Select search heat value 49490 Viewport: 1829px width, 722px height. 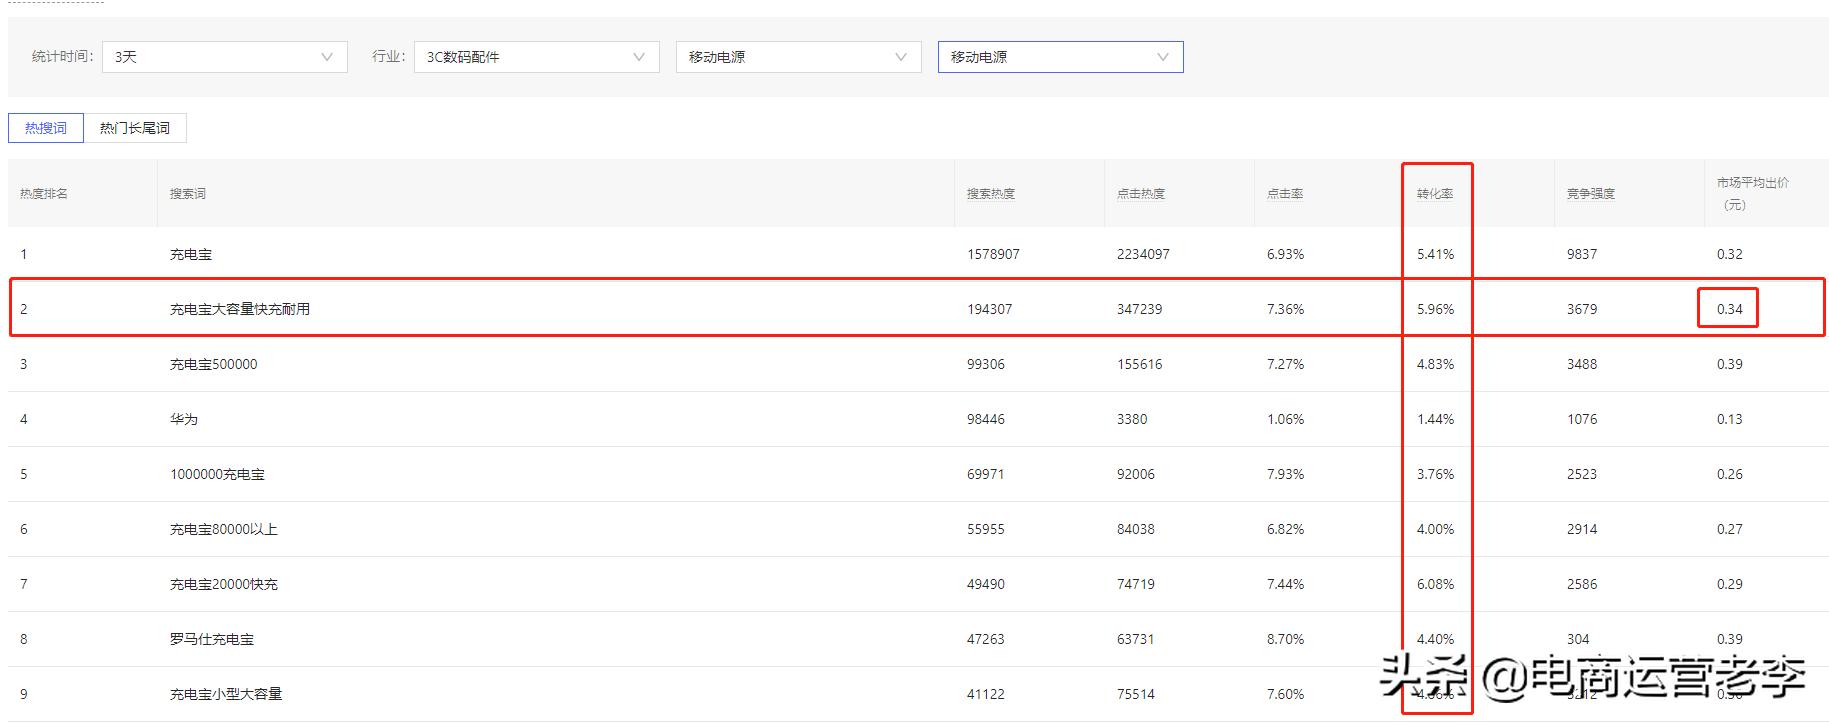click(986, 584)
